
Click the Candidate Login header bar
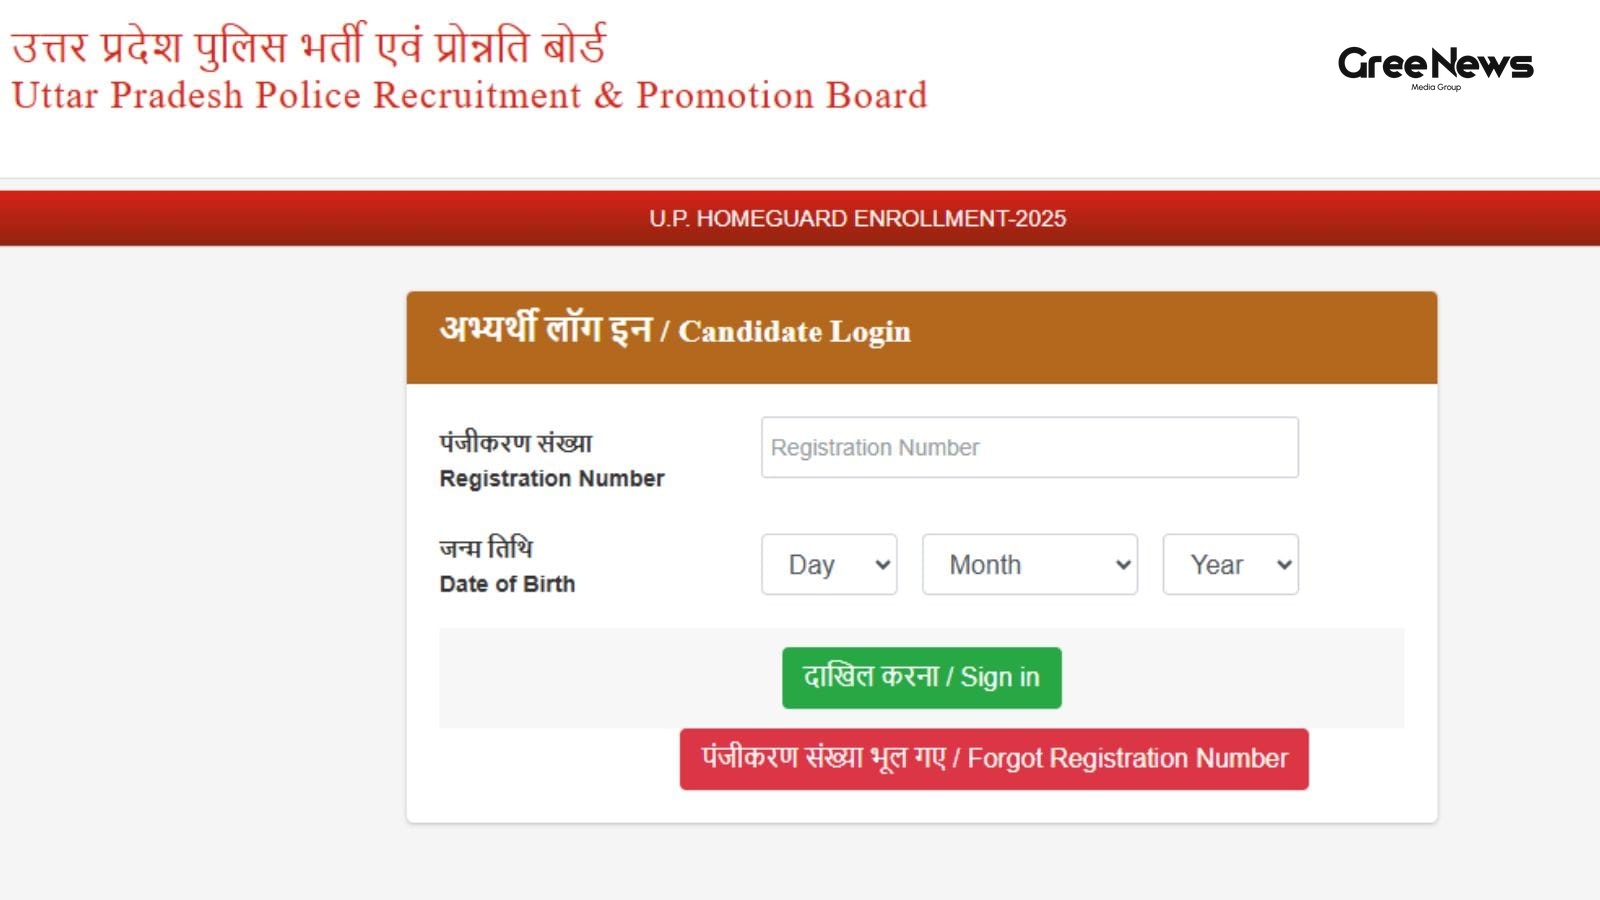pyautogui.click(x=675, y=332)
